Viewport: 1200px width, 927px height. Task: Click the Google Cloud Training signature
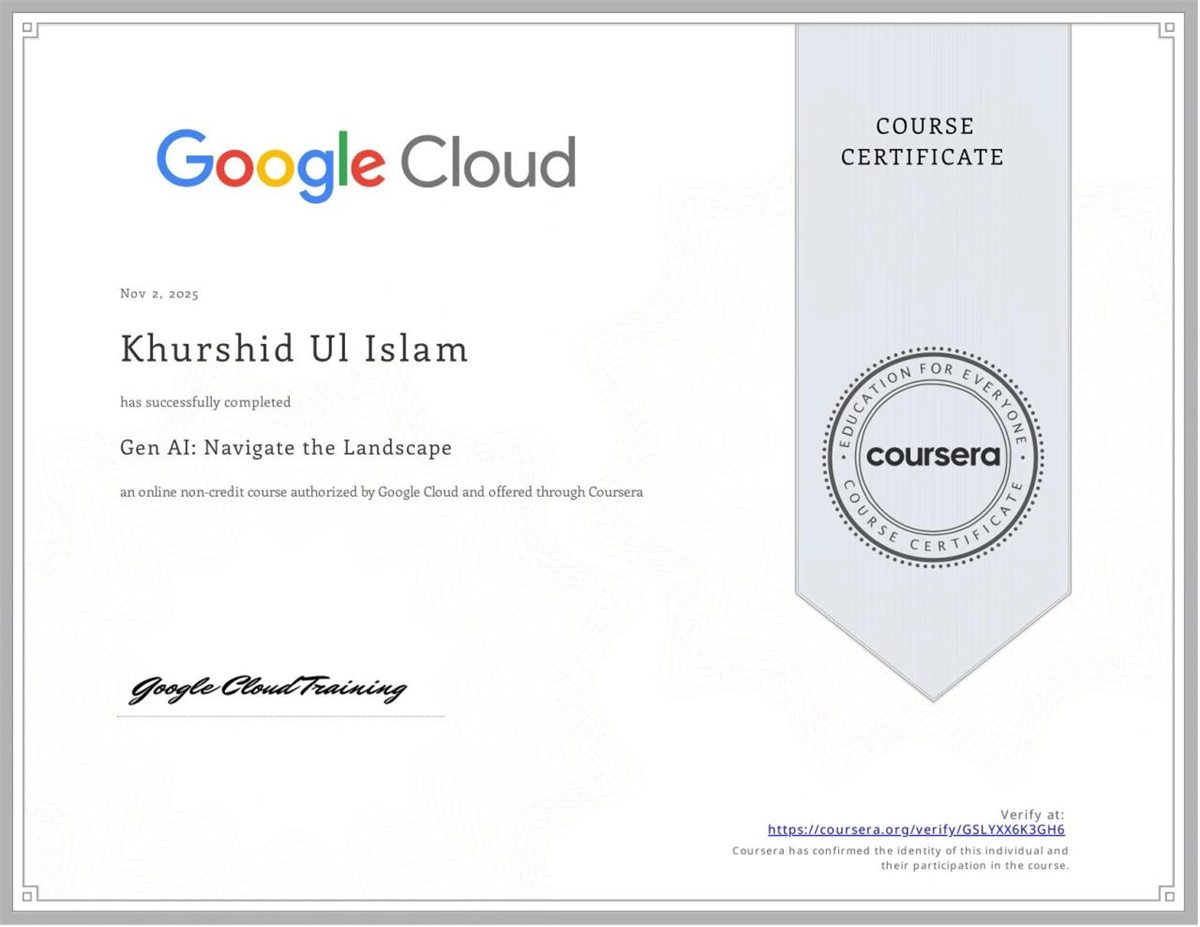point(269,688)
